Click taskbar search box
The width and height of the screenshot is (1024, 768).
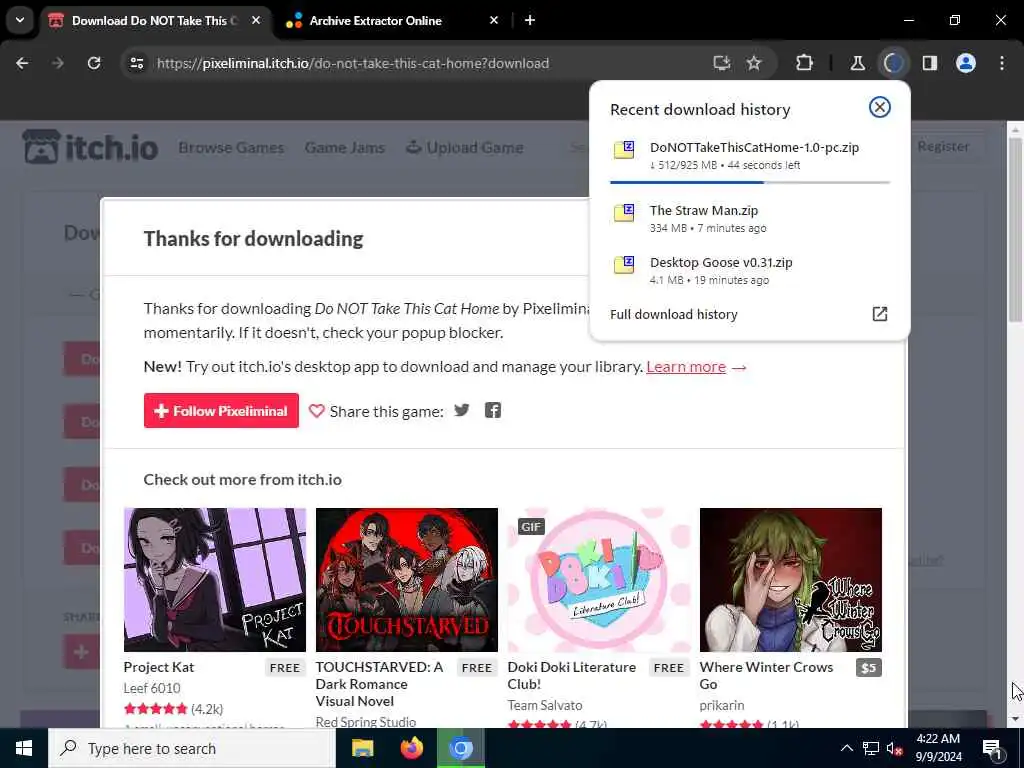click(x=192, y=748)
